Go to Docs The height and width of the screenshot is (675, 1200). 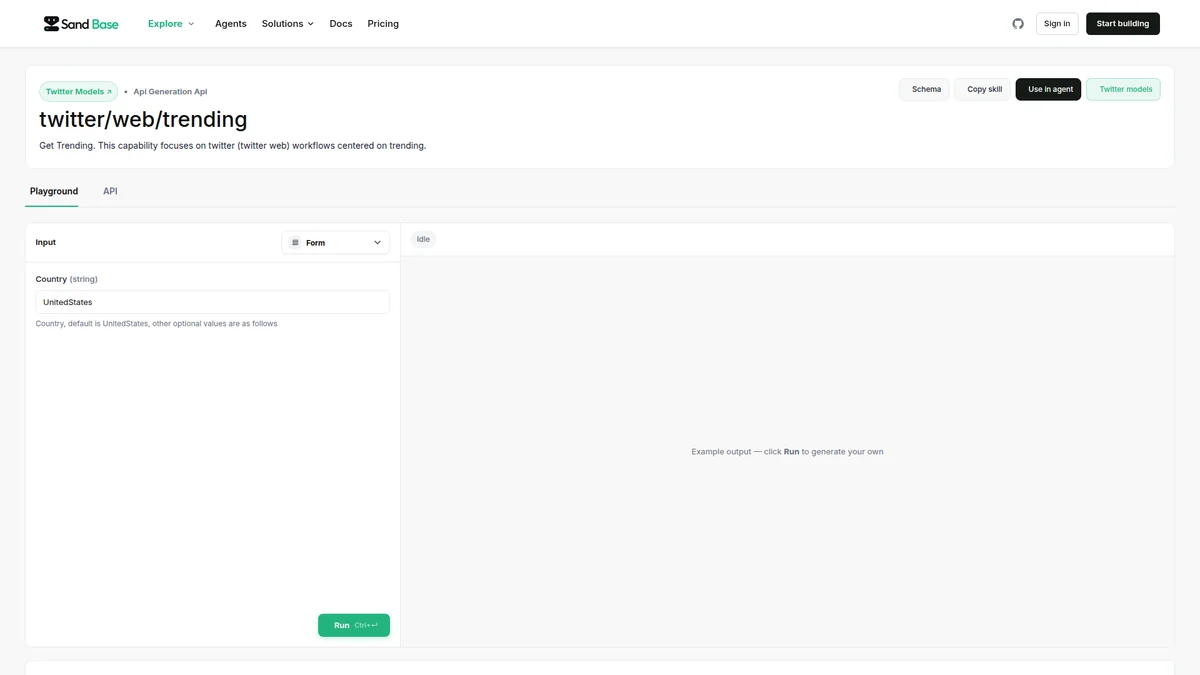click(341, 23)
